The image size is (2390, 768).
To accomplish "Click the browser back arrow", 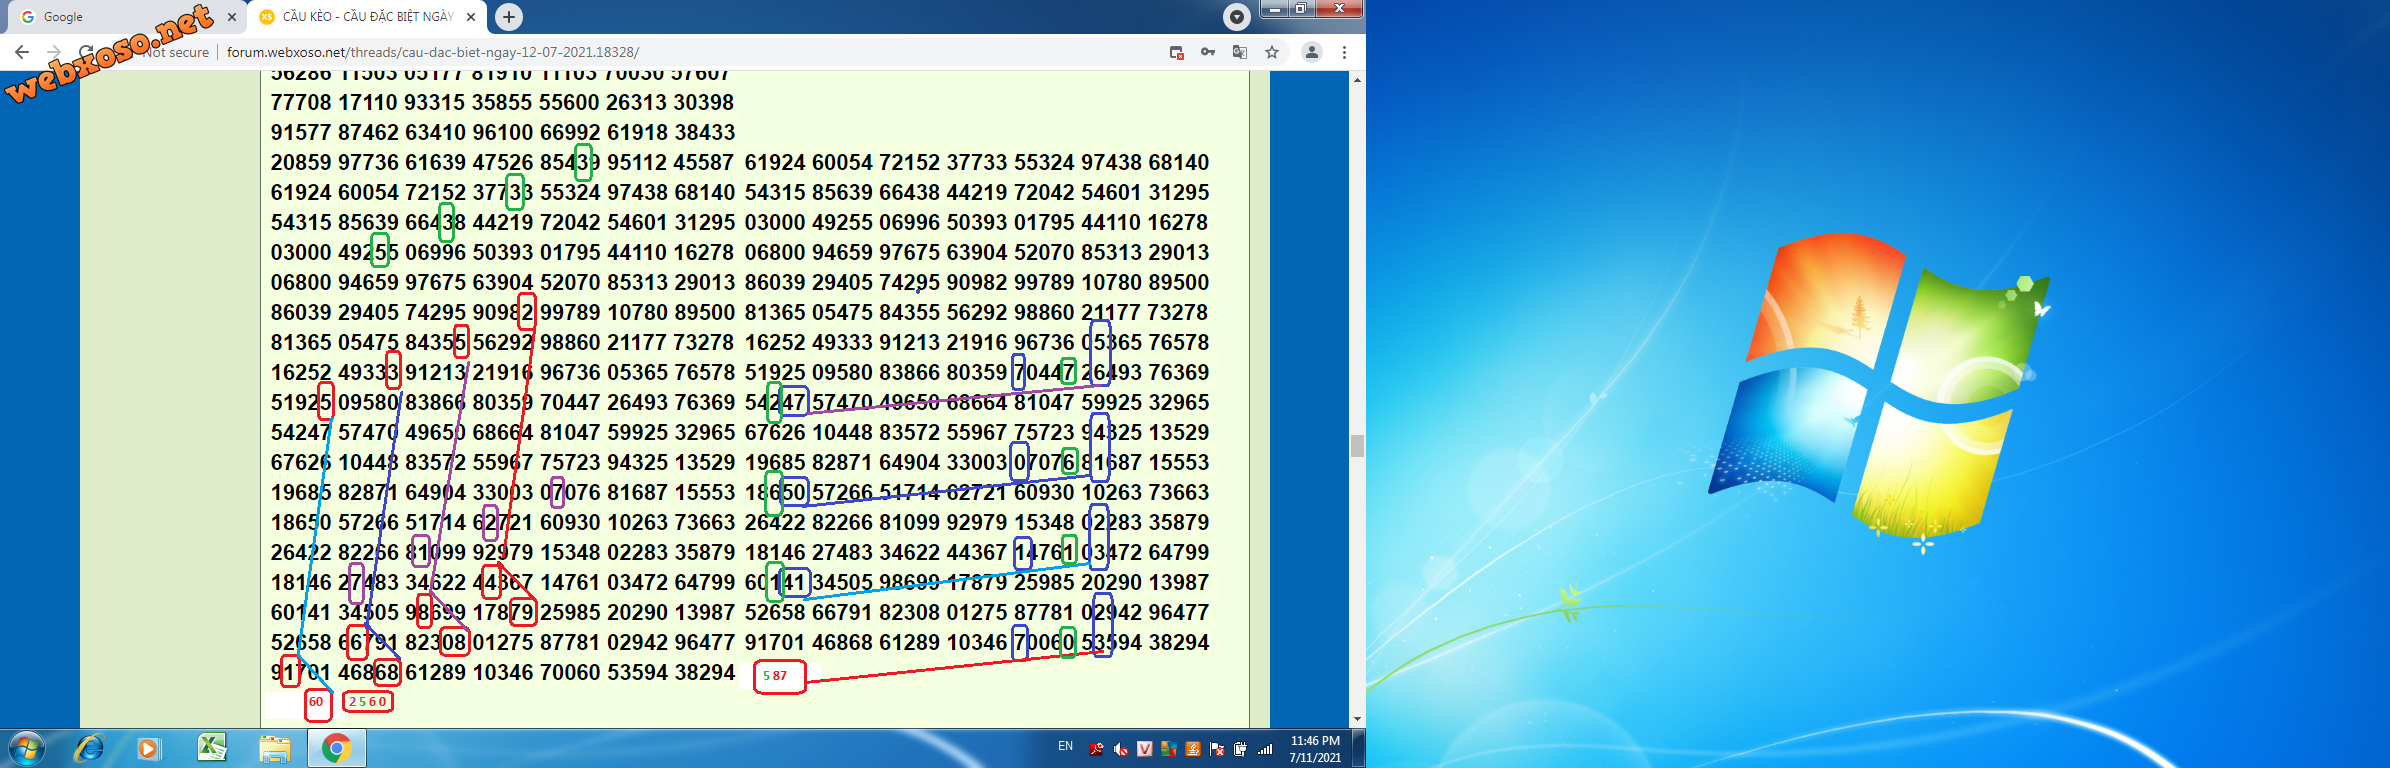I will pos(22,52).
